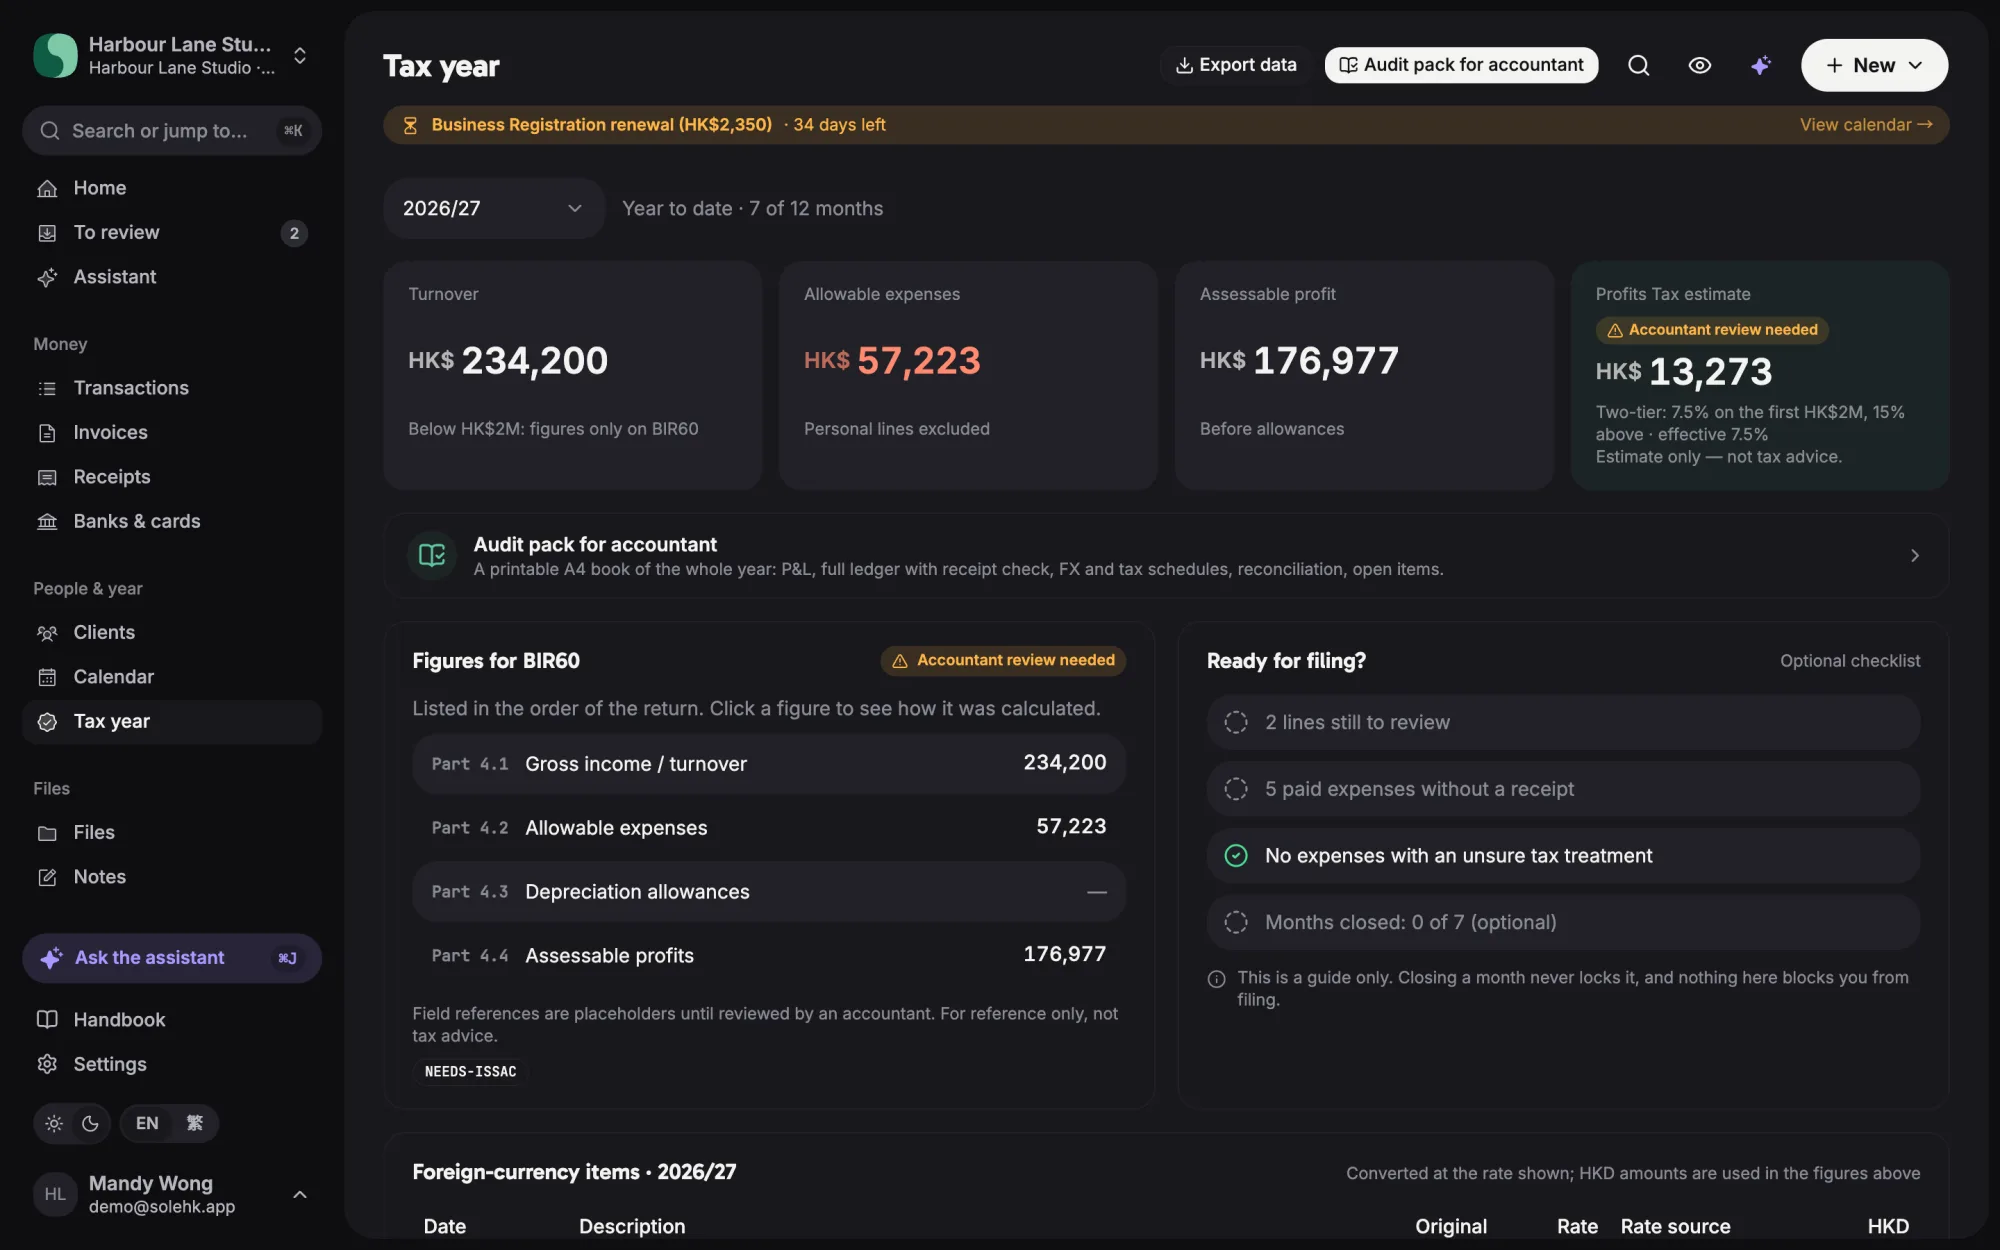Image resolution: width=2000 pixels, height=1250 pixels.
Task: Click Accountant review needed badge in tax estimate
Action: click(x=1712, y=330)
